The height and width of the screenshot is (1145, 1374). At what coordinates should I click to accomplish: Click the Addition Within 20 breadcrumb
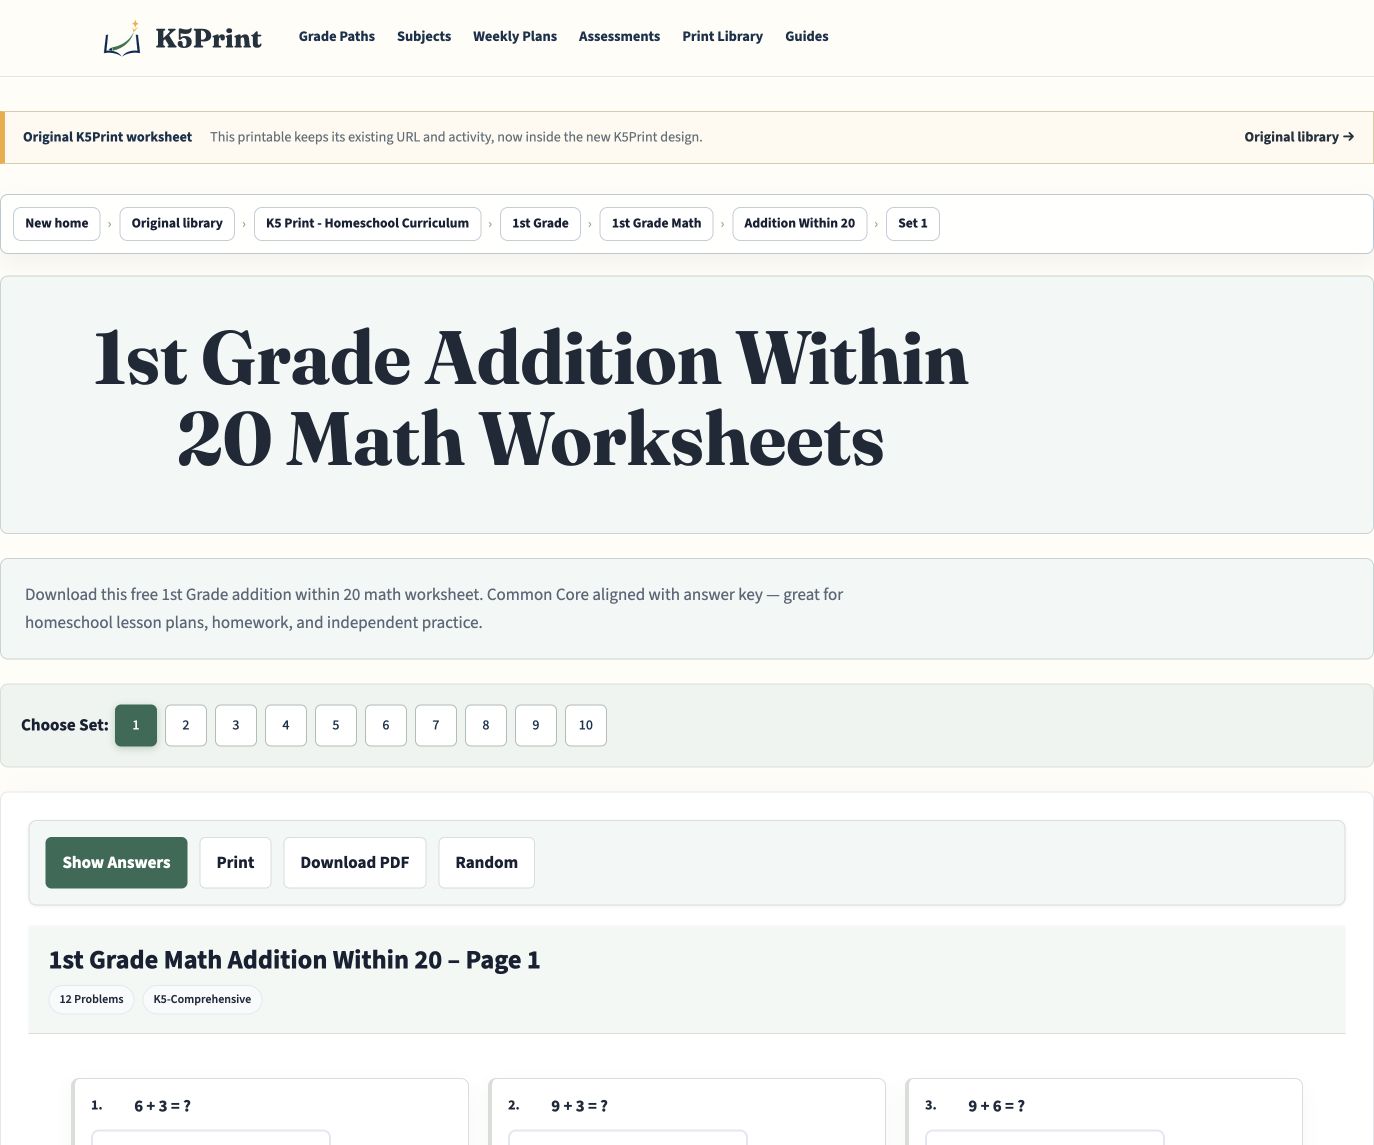[799, 224]
